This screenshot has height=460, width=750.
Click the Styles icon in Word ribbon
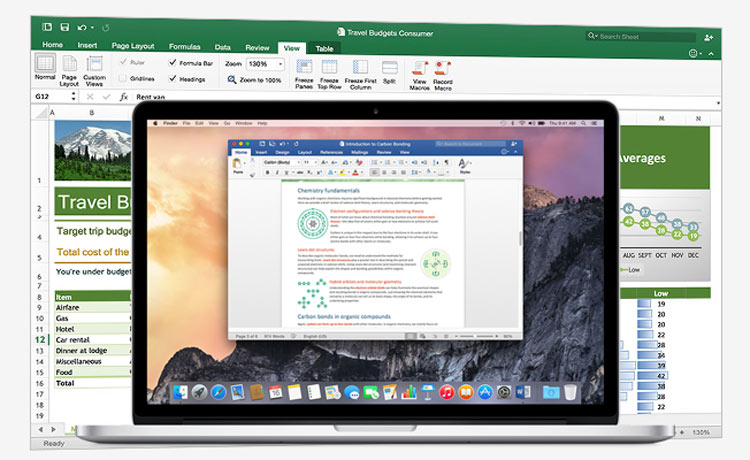click(464, 164)
